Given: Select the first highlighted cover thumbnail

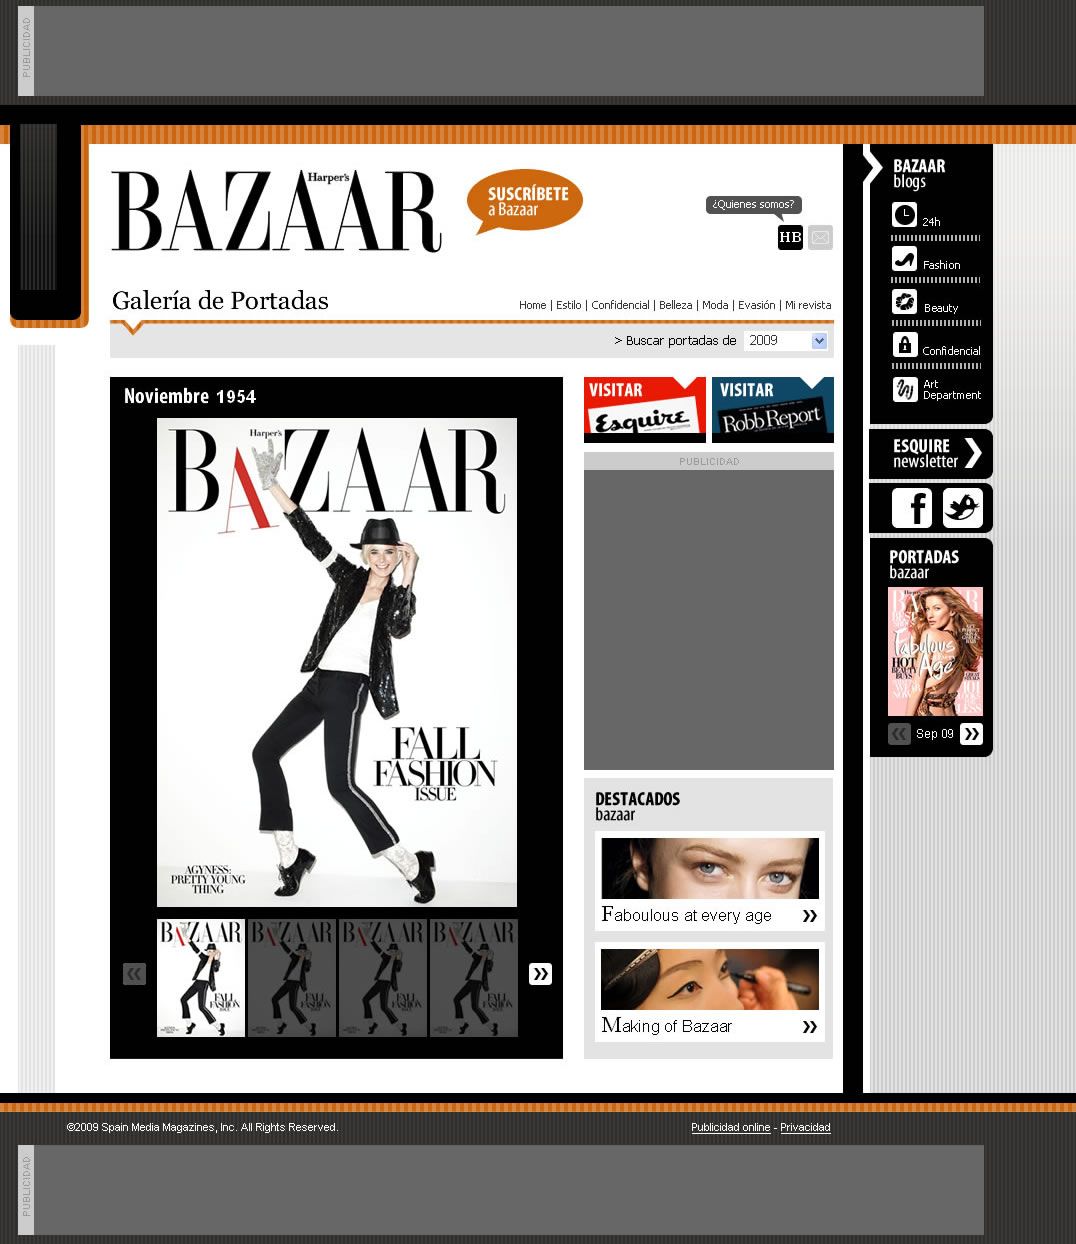Looking at the screenshot, I should pyautogui.click(x=201, y=978).
